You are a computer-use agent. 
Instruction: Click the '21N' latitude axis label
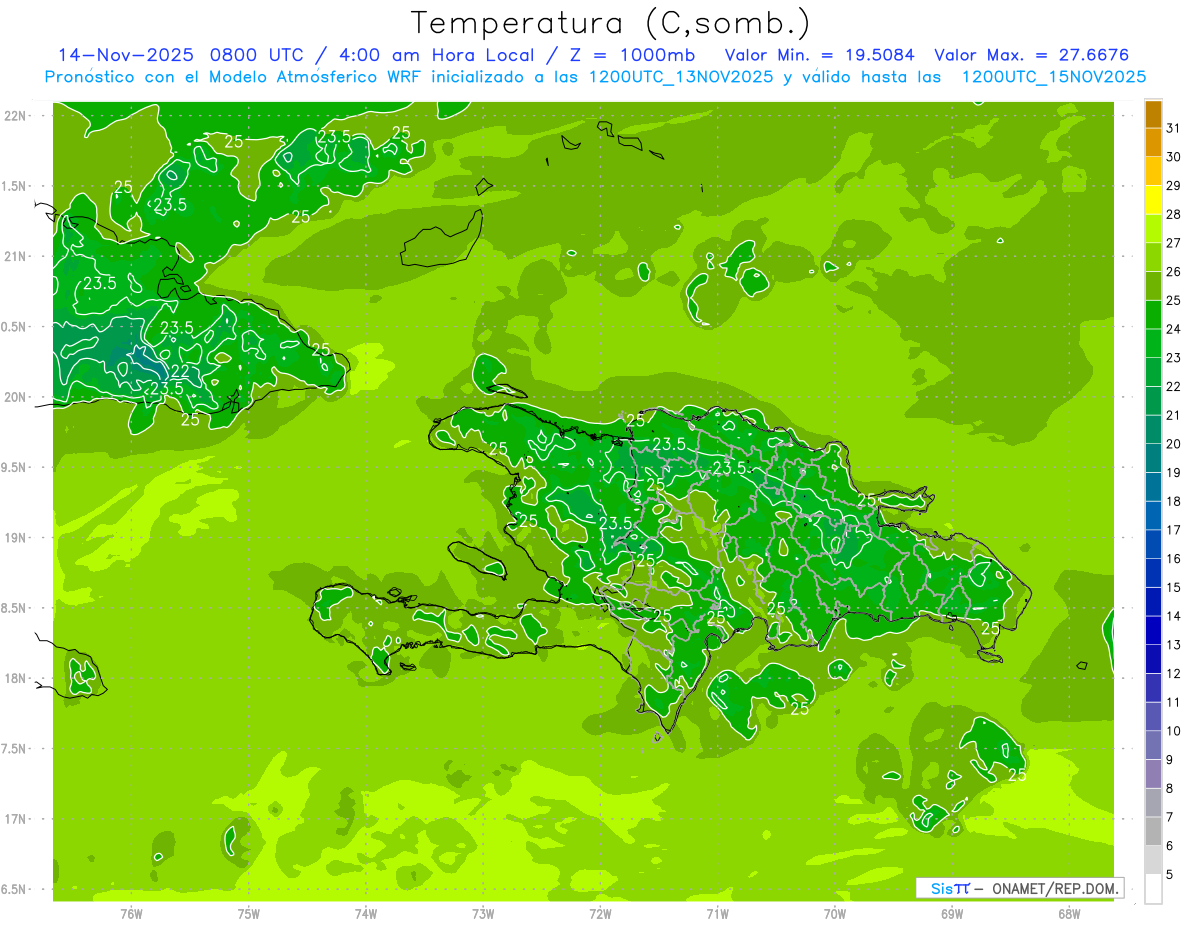tap(16, 257)
